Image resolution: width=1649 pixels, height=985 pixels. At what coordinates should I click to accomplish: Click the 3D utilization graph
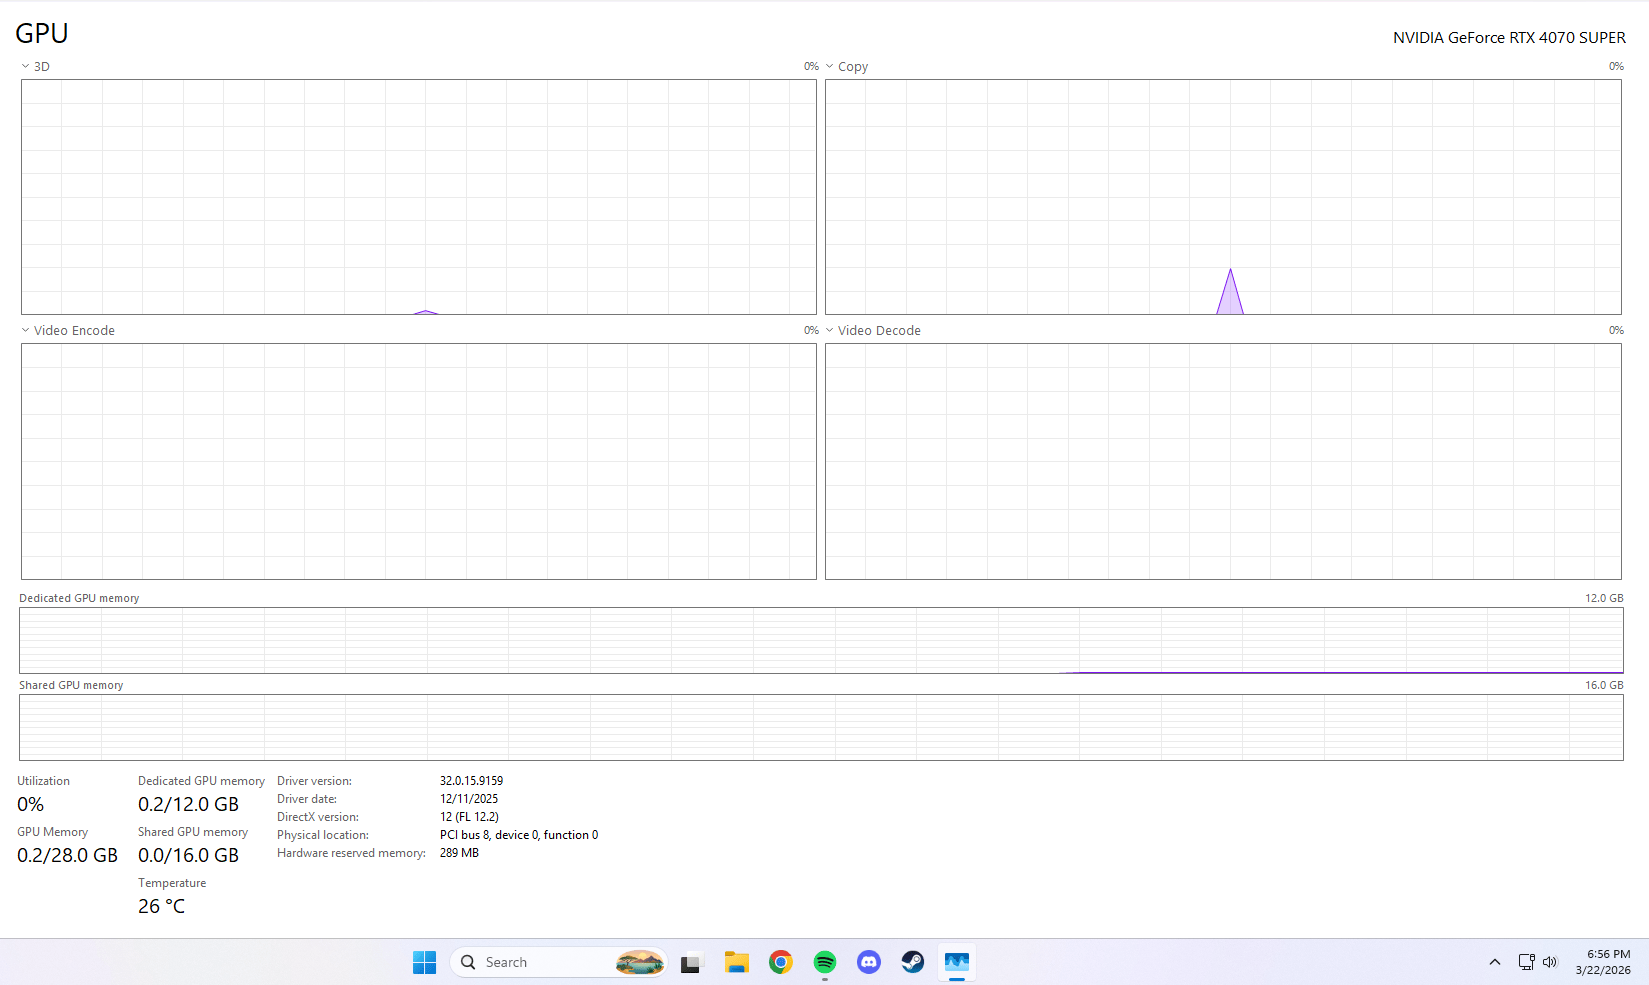(x=419, y=197)
